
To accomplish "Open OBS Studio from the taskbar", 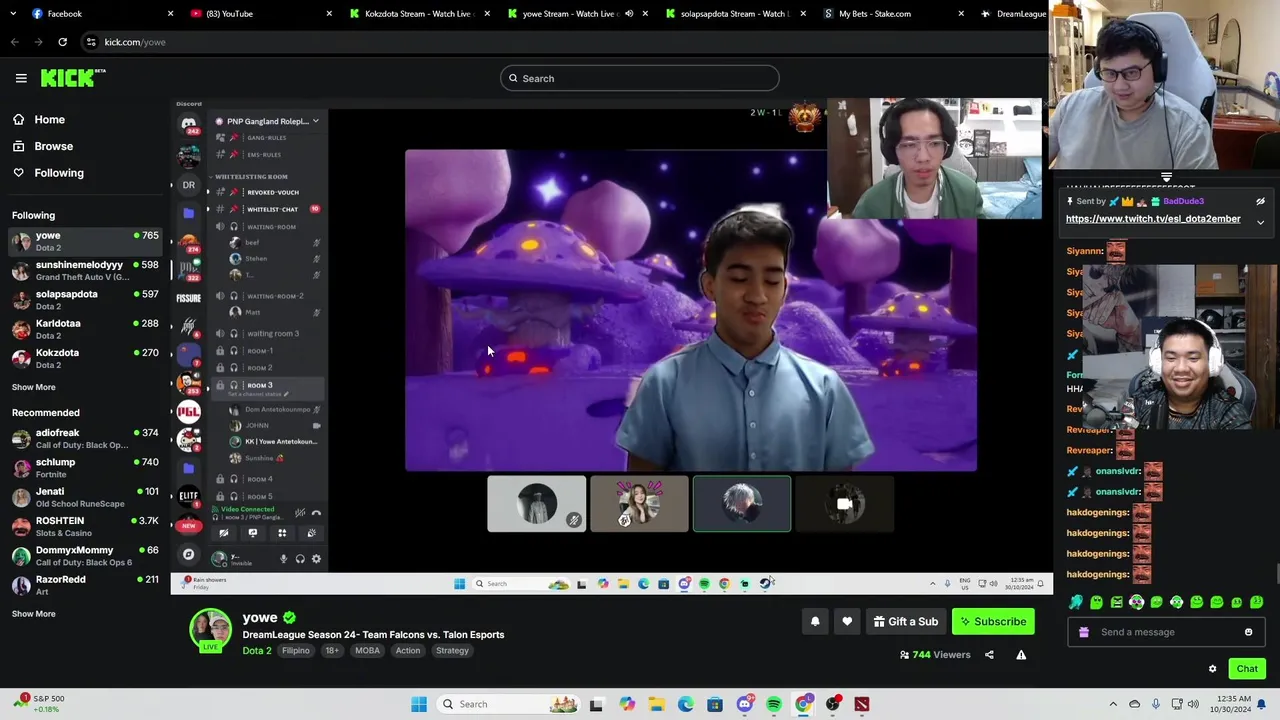I will coord(832,704).
